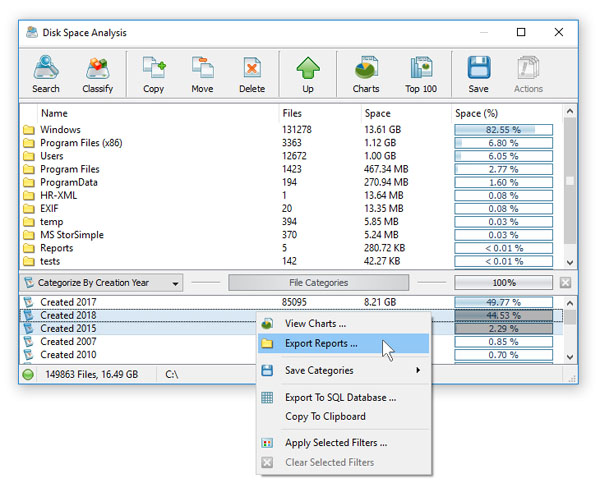Click the 149863 Files, 16.49 GB status

(x=91, y=375)
